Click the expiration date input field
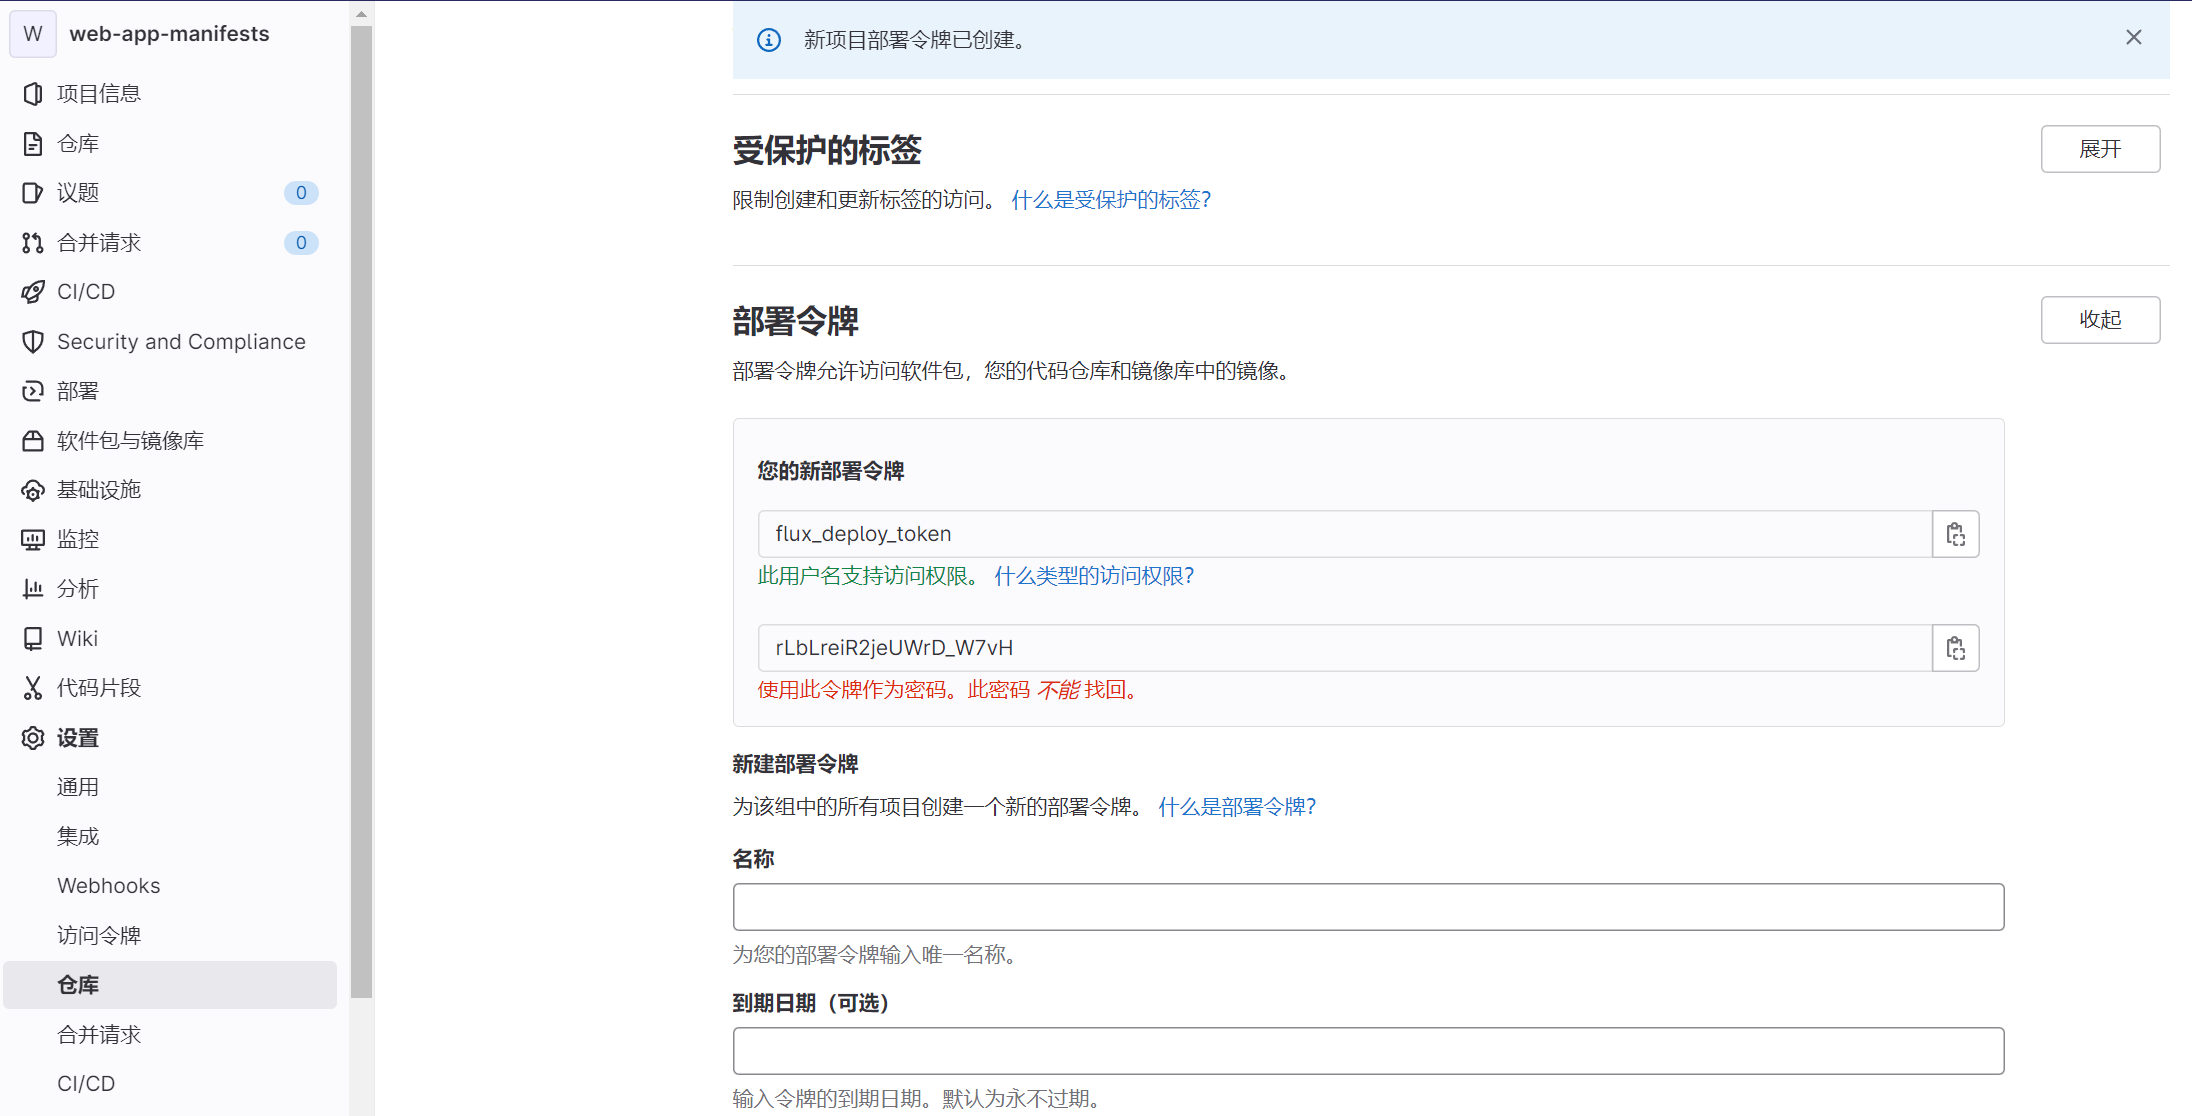Viewport: 2192px width, 1116px height. [1367, 1051]
